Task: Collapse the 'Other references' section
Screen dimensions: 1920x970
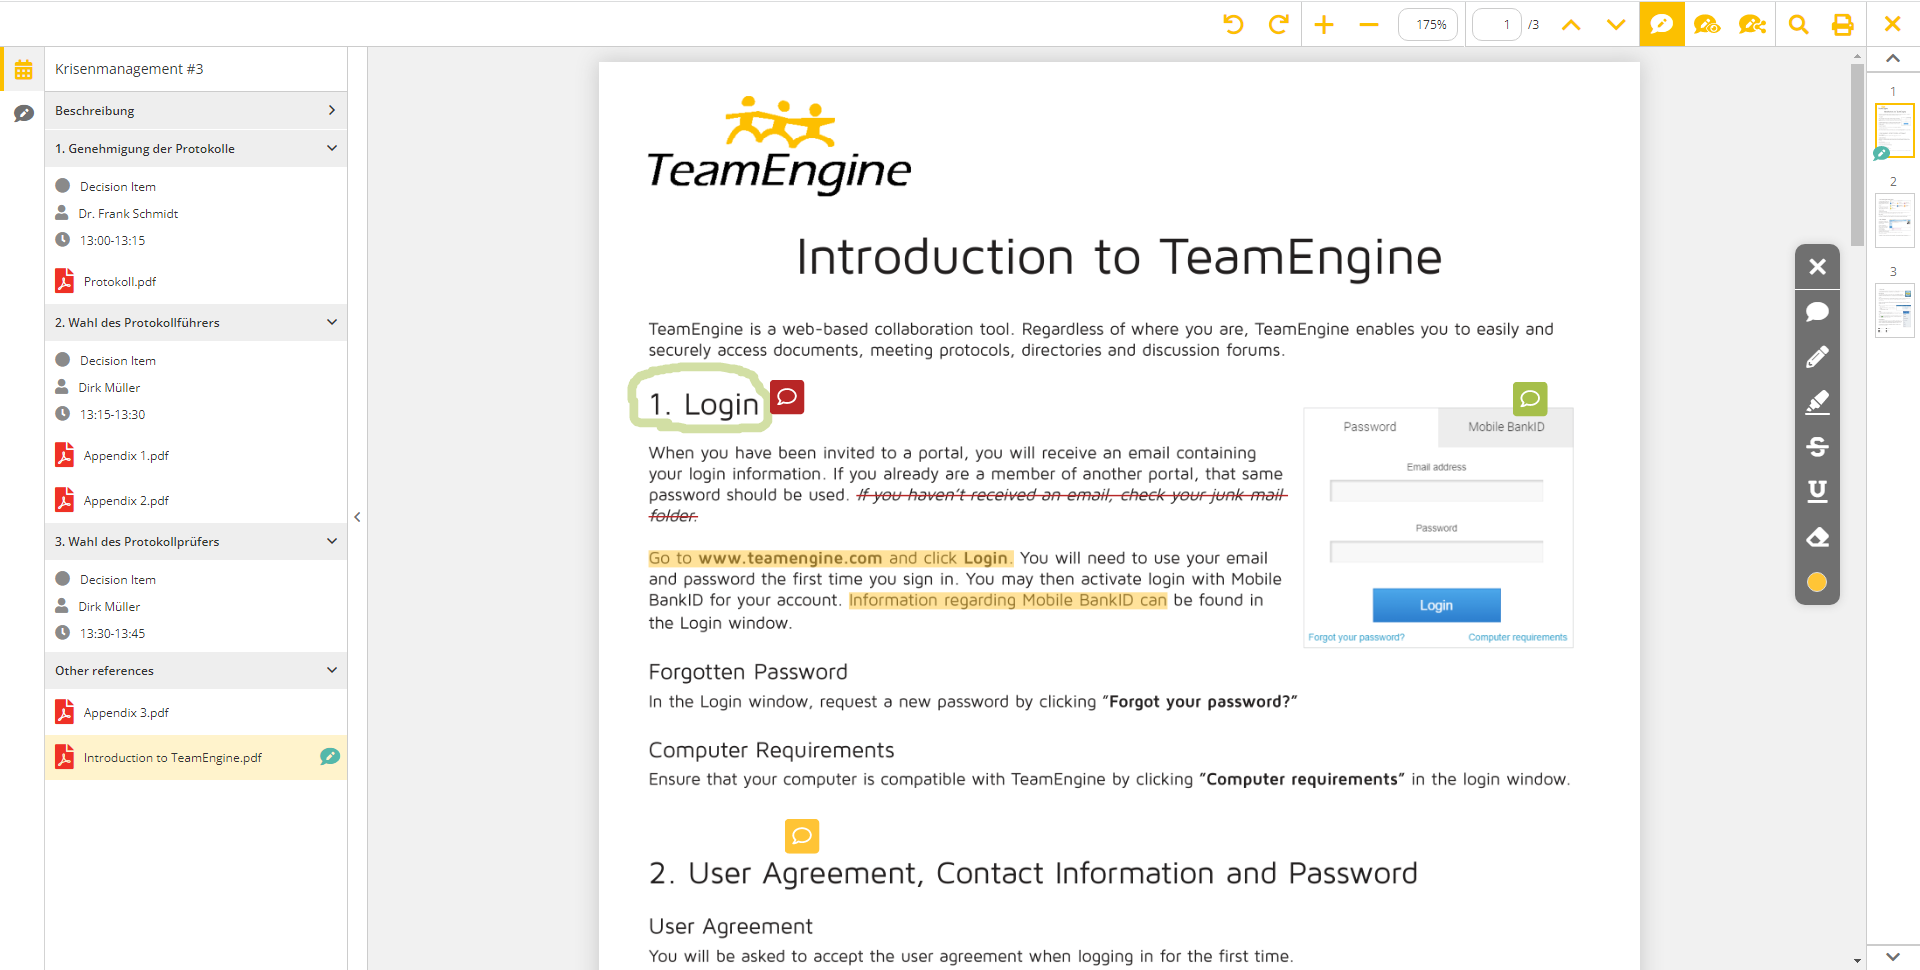Action: point(331,670)
